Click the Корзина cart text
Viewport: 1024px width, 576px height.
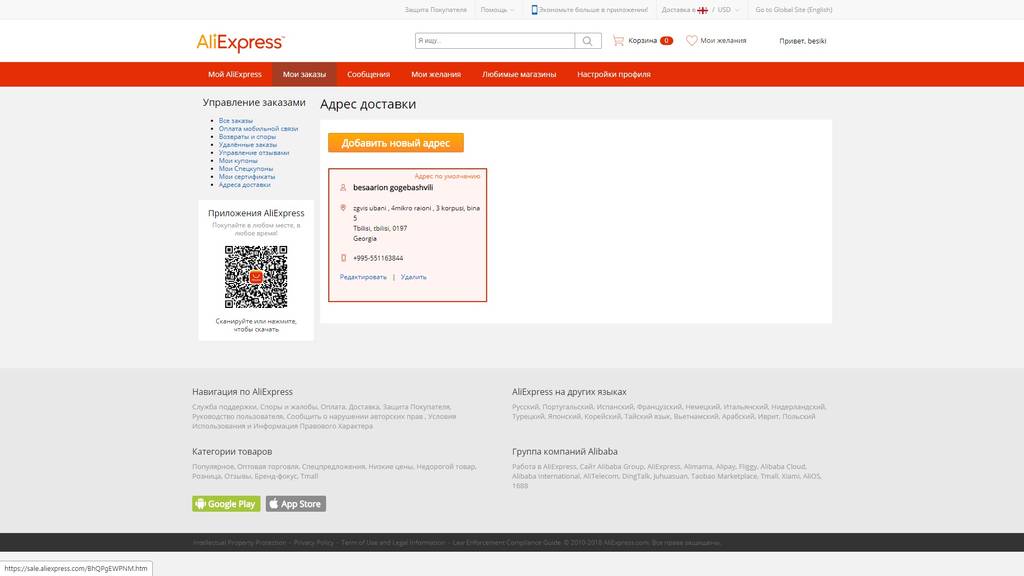(x=643, y=40)
